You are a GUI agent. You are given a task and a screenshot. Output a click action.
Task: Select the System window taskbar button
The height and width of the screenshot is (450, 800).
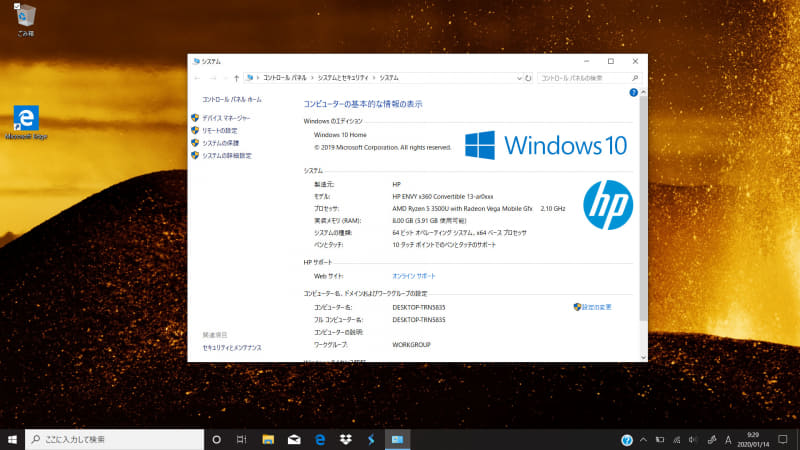[x=397, y=439]
